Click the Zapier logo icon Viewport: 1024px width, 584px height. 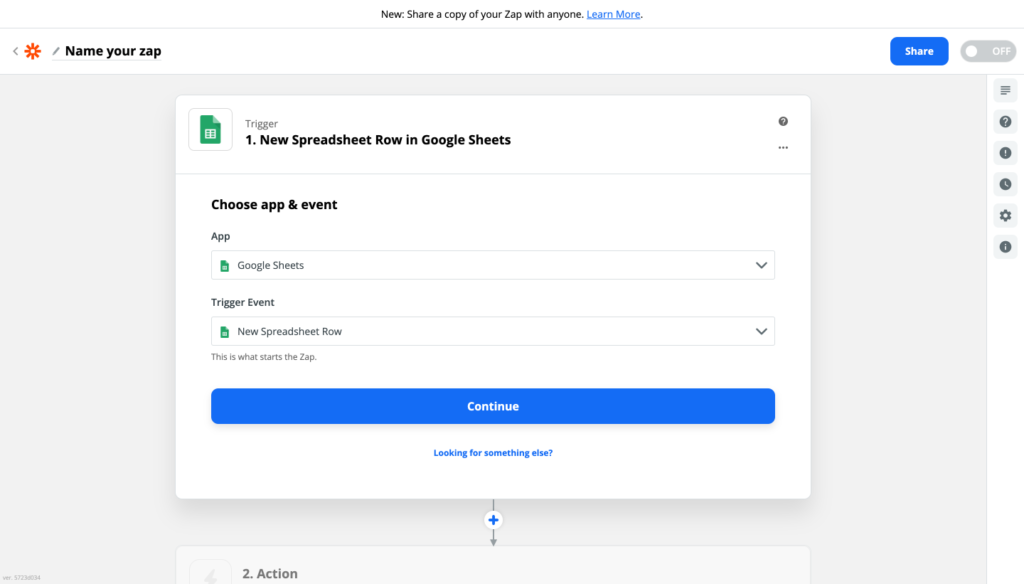(33, 50)
